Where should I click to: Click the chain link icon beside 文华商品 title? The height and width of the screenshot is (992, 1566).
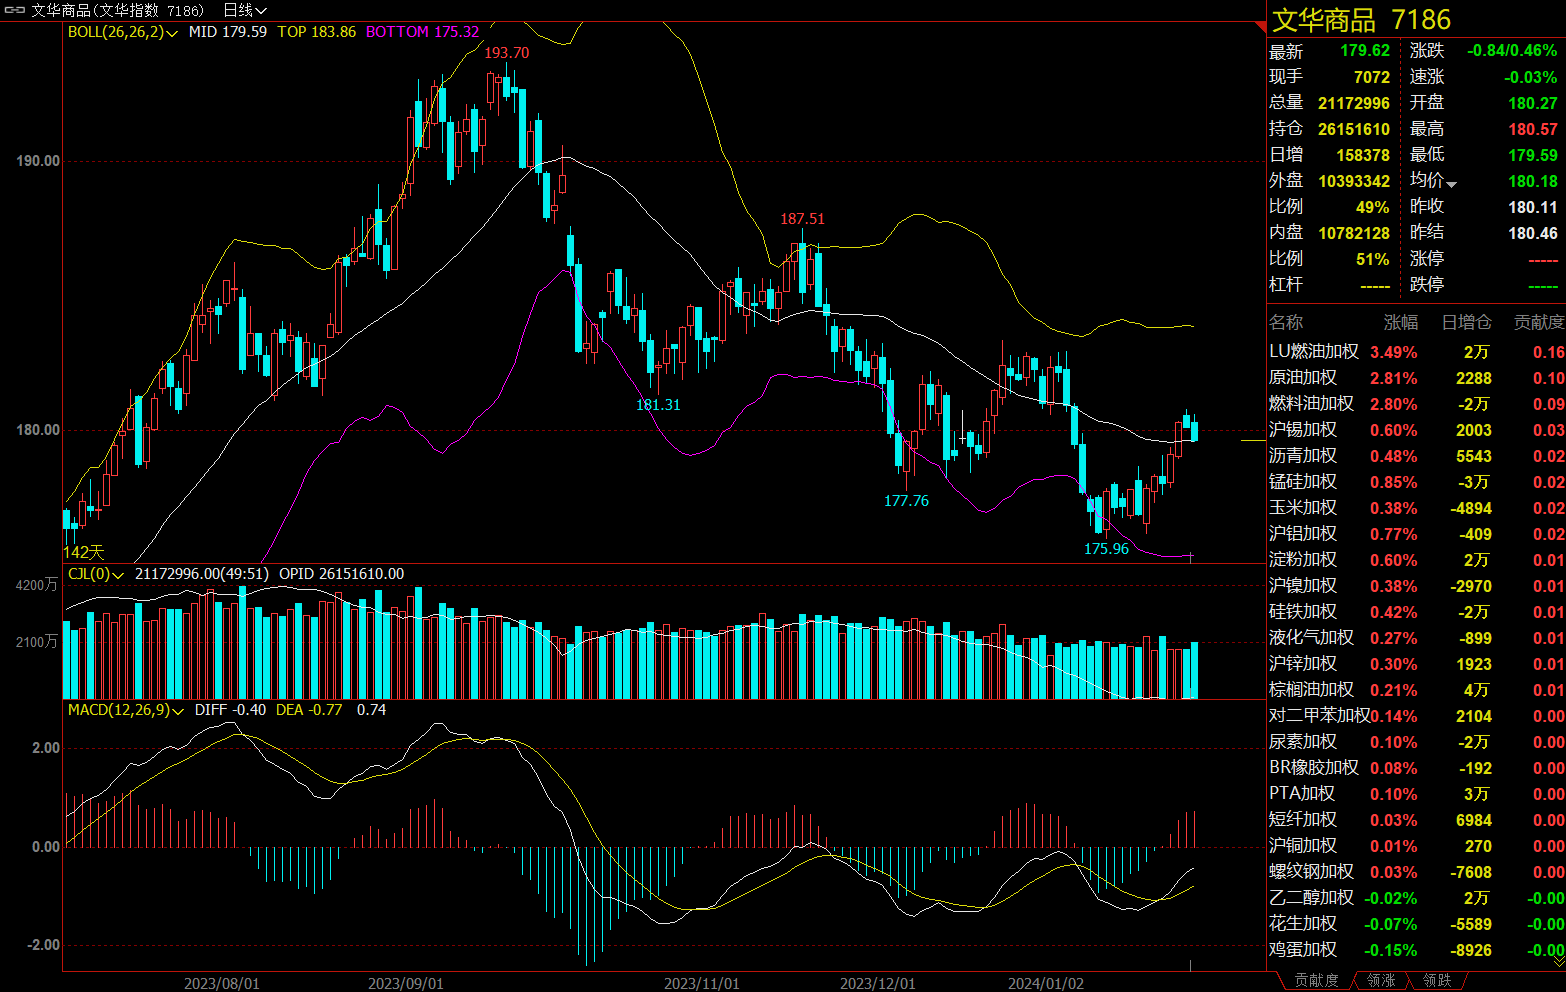click(x=15, y=10)
